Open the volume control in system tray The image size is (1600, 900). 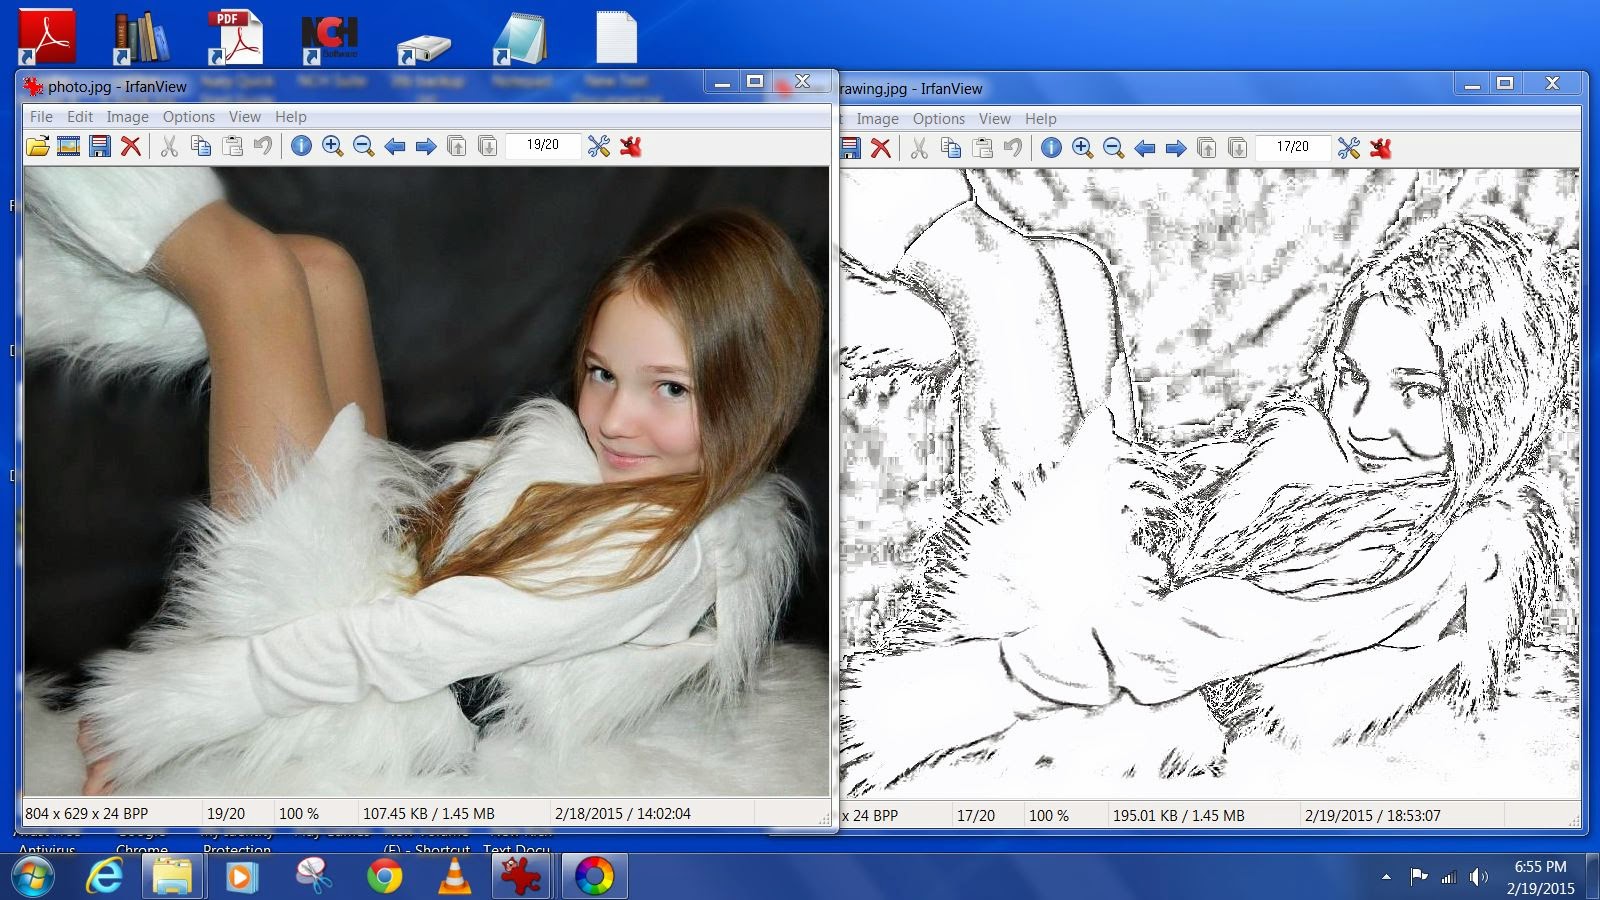pyautogui.click(x=1479, y=877)
